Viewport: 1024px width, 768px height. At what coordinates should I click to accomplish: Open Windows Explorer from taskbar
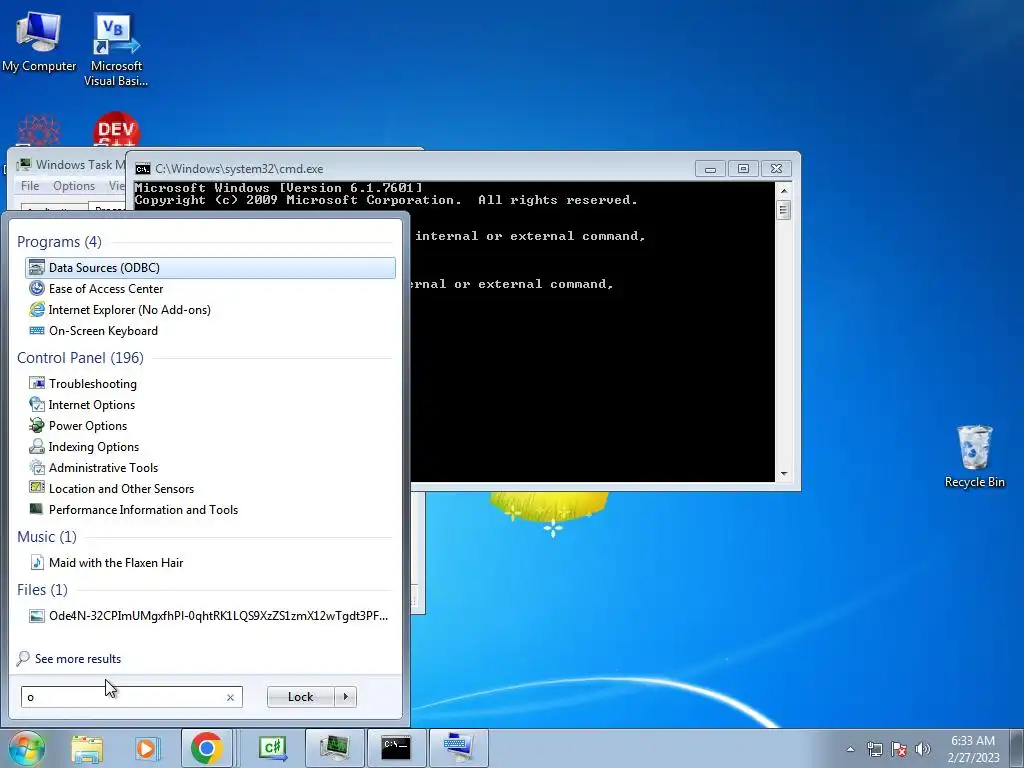[x=87, y=748]
